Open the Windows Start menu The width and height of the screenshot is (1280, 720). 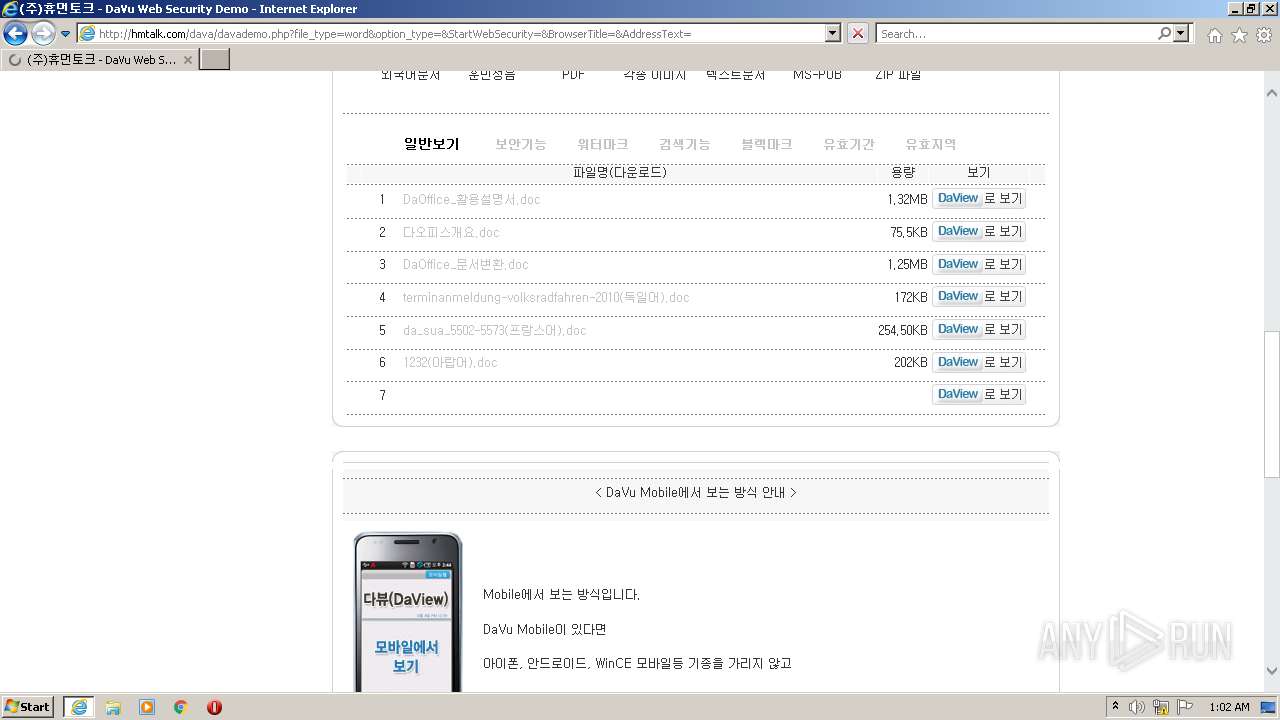pos(28,706)
